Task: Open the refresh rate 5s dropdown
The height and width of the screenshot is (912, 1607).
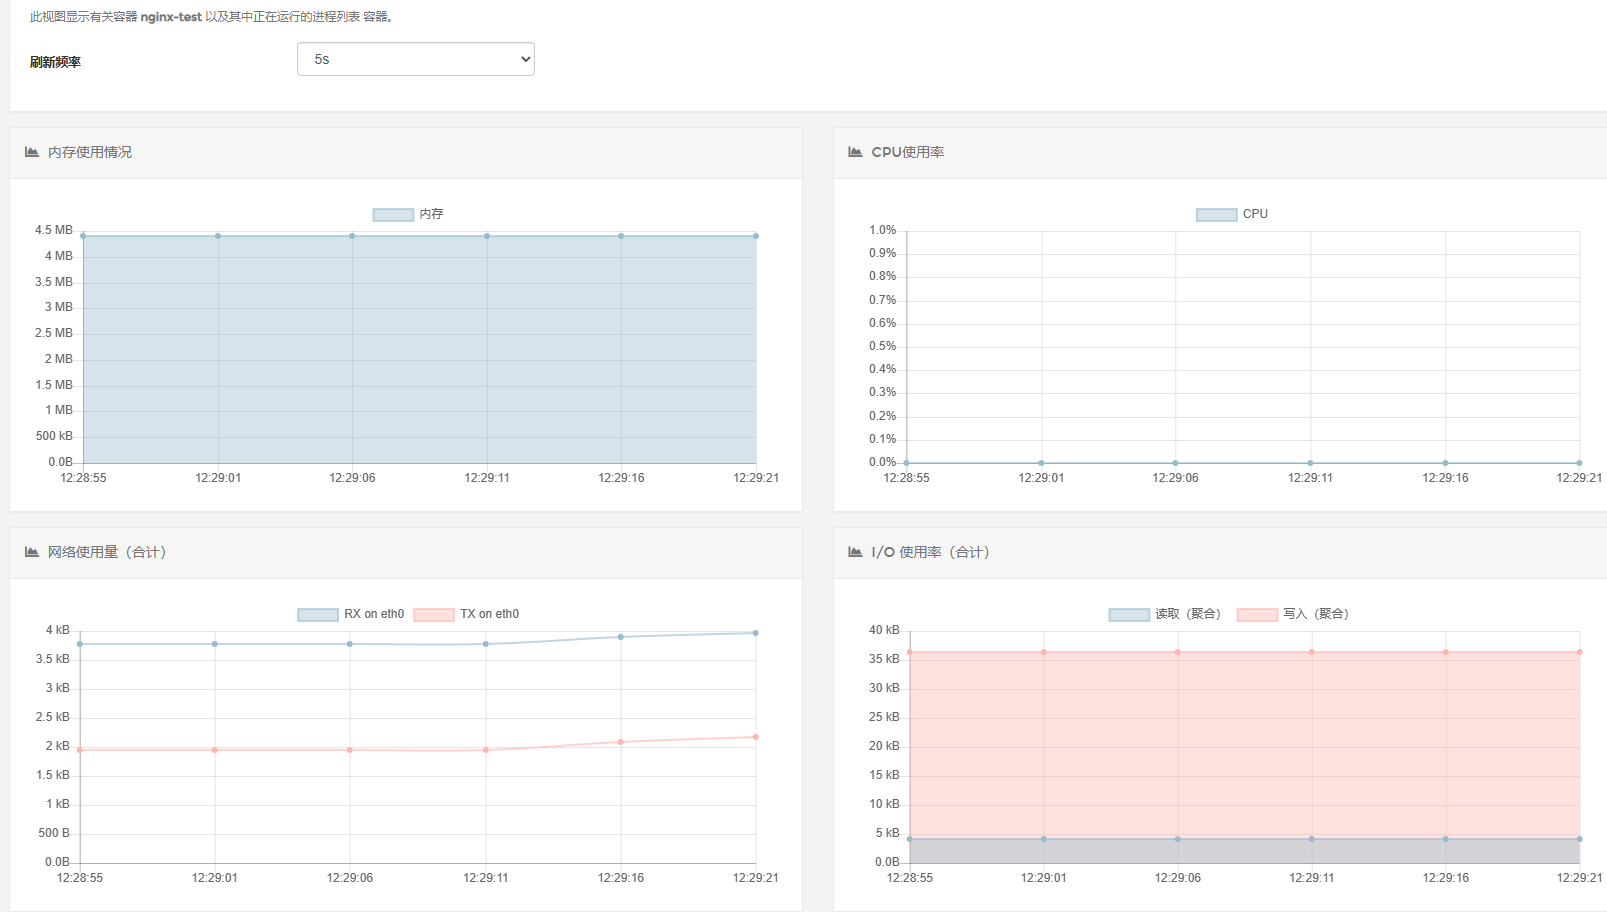Action: coord(416,59)
